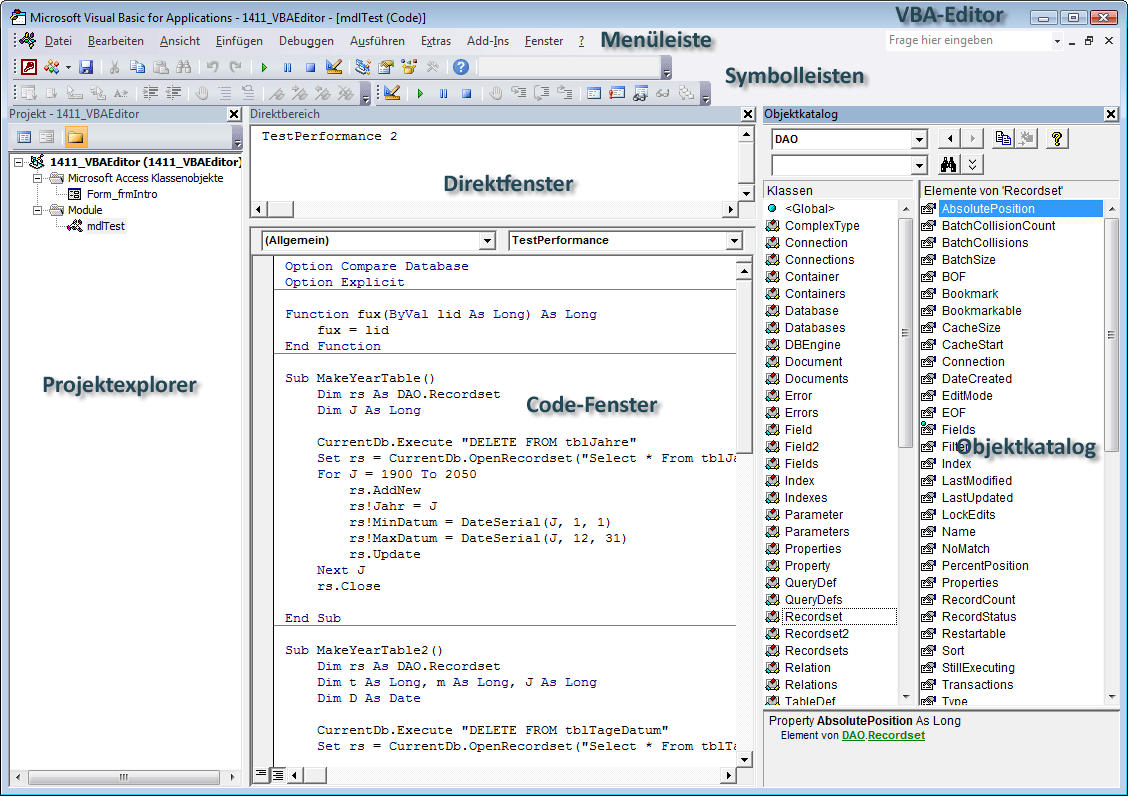Screen dimensions: 1128x796
Task: Click the Pause icon to break execution
Action: (287, 67)
